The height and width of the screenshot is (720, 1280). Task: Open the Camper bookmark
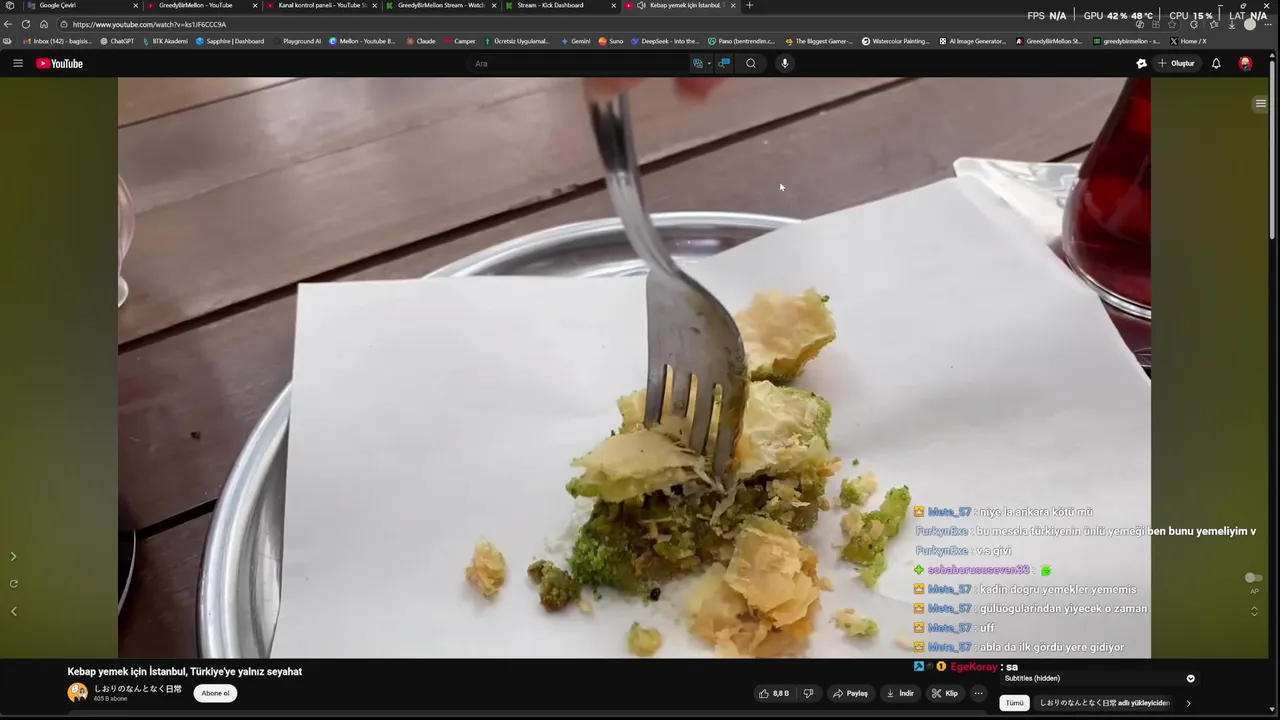pos(460,41)
